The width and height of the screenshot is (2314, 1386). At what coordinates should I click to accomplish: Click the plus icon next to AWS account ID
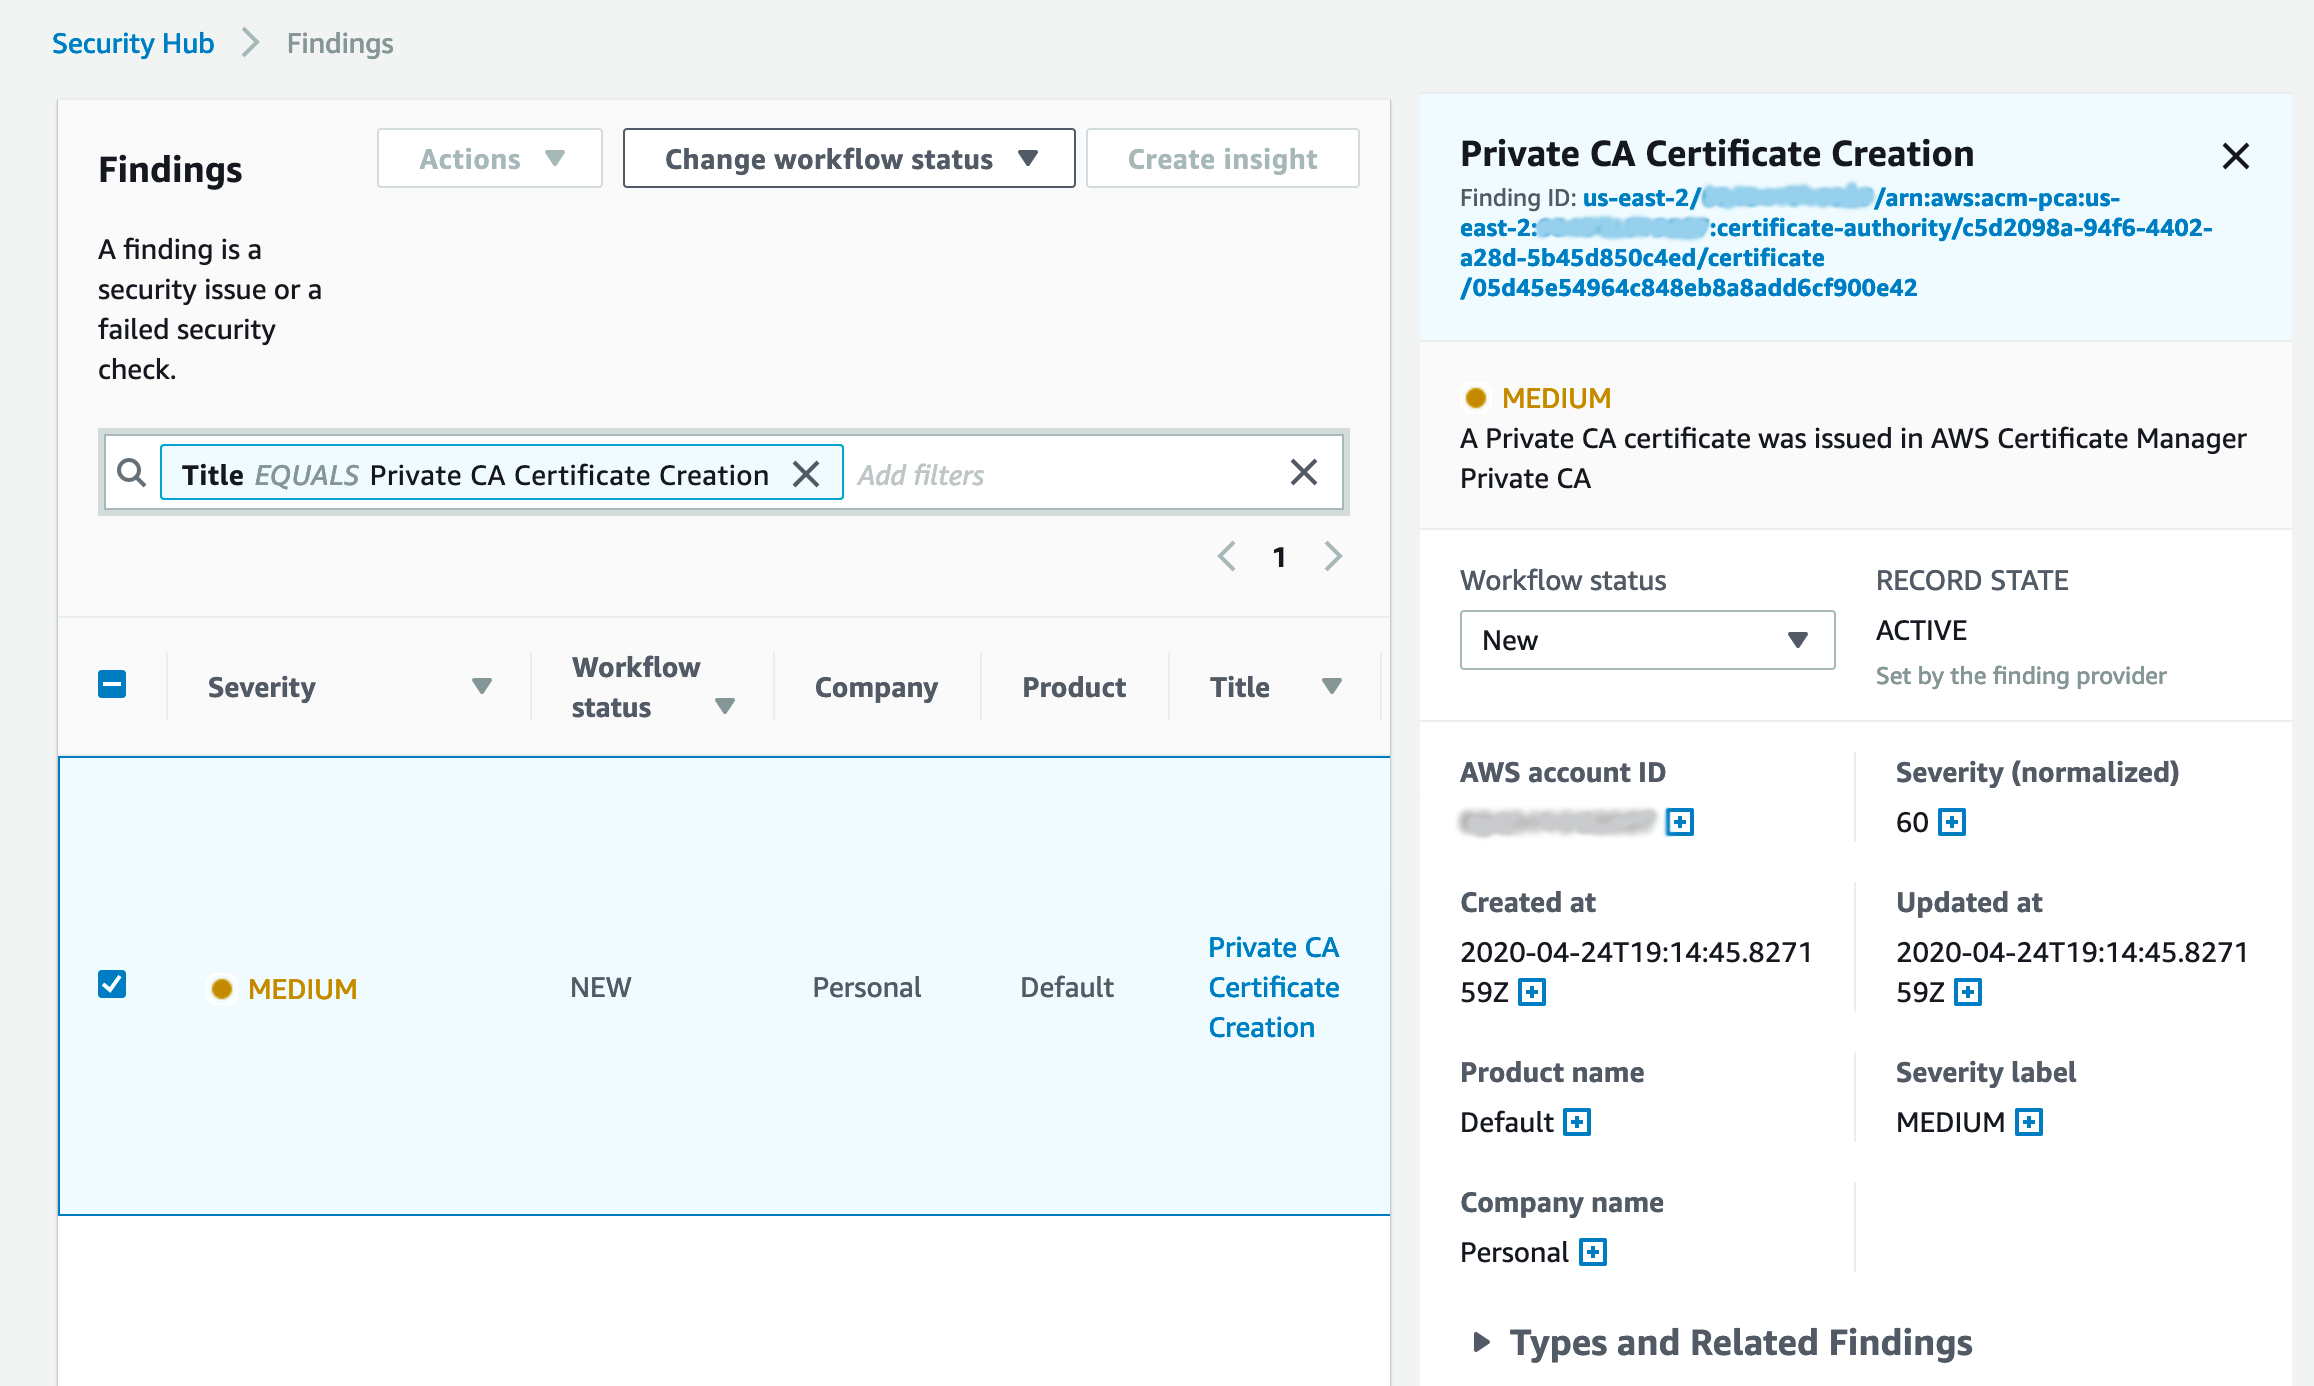1681,822
